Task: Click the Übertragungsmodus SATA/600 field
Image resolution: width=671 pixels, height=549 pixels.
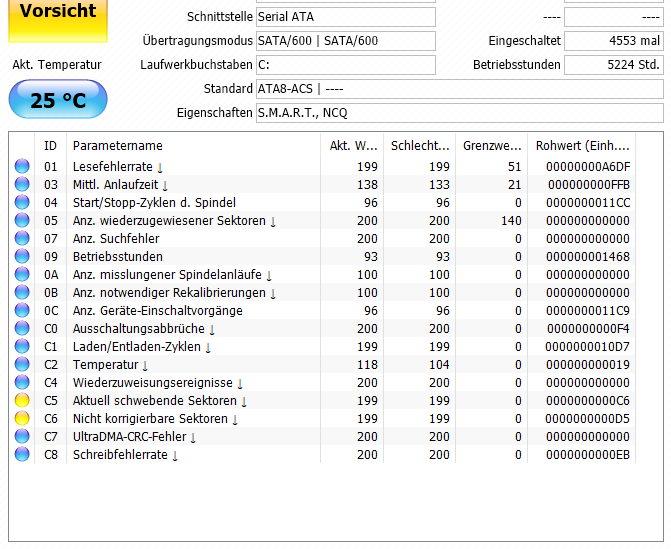Action: click(346, 41)
